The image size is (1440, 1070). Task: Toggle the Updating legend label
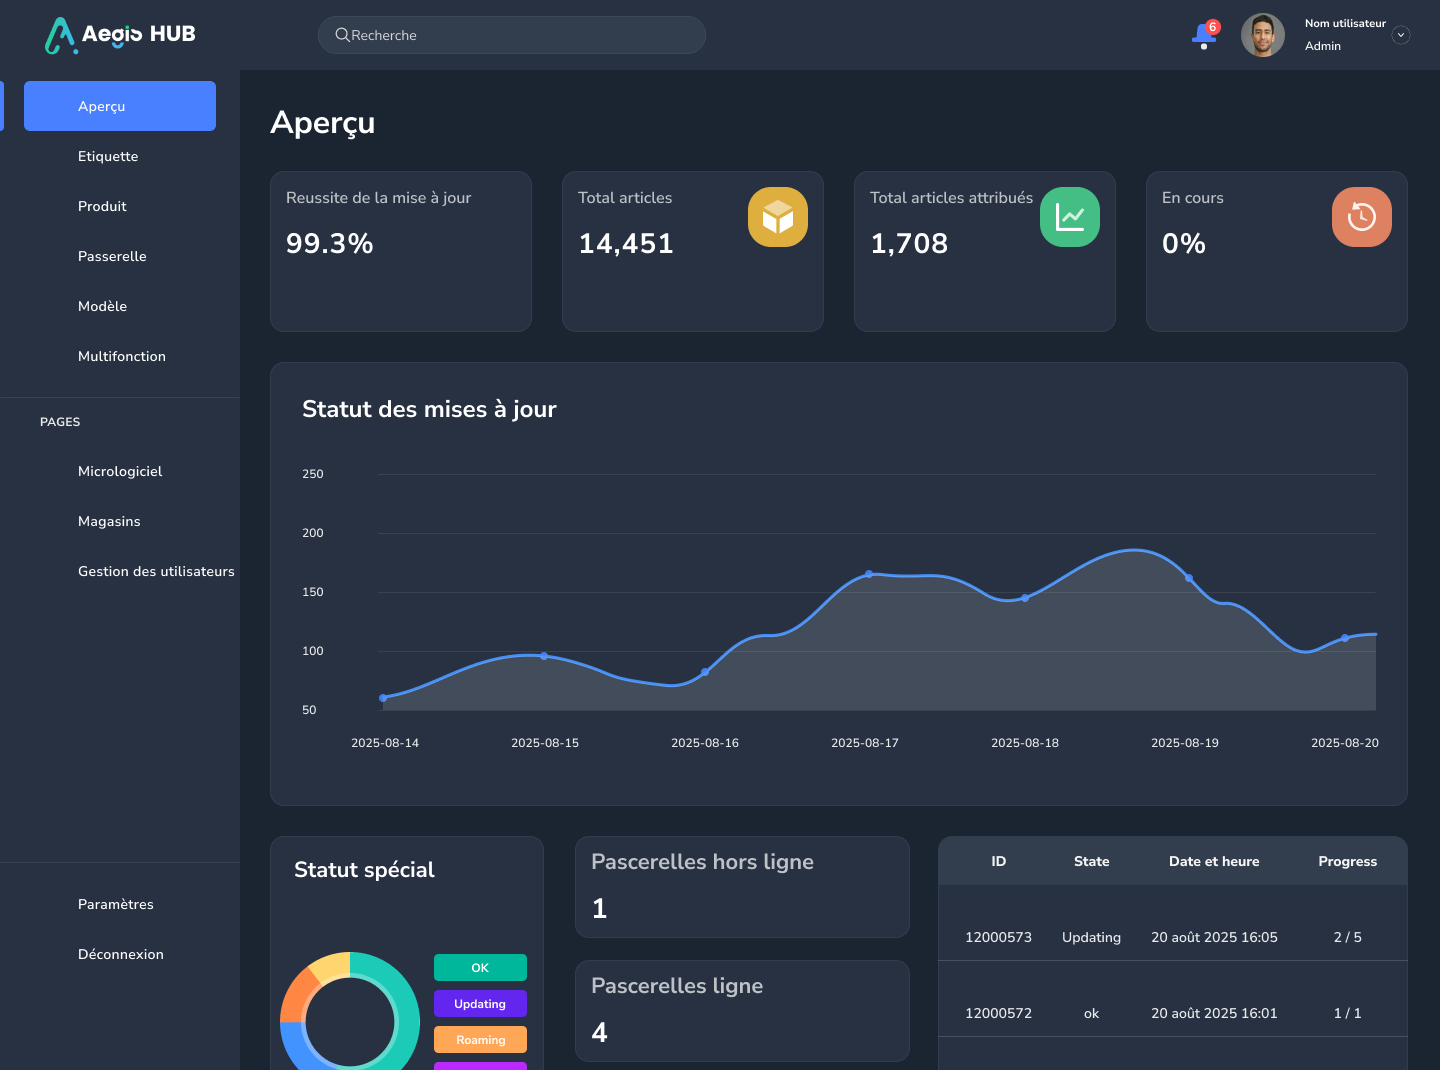tap(480, 1004)
